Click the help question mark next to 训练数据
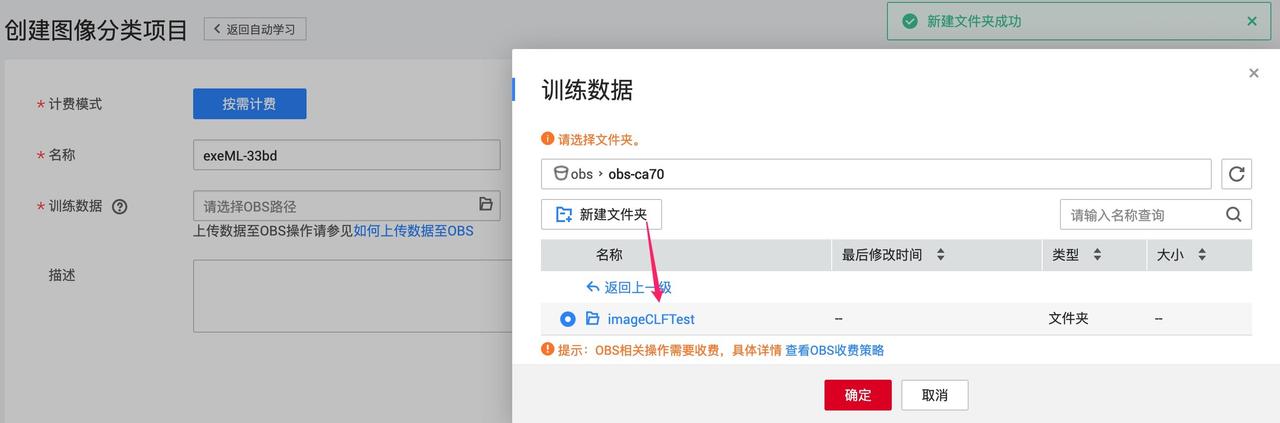The height and width of the screenshot is (423, 1280). coord(120,207)
